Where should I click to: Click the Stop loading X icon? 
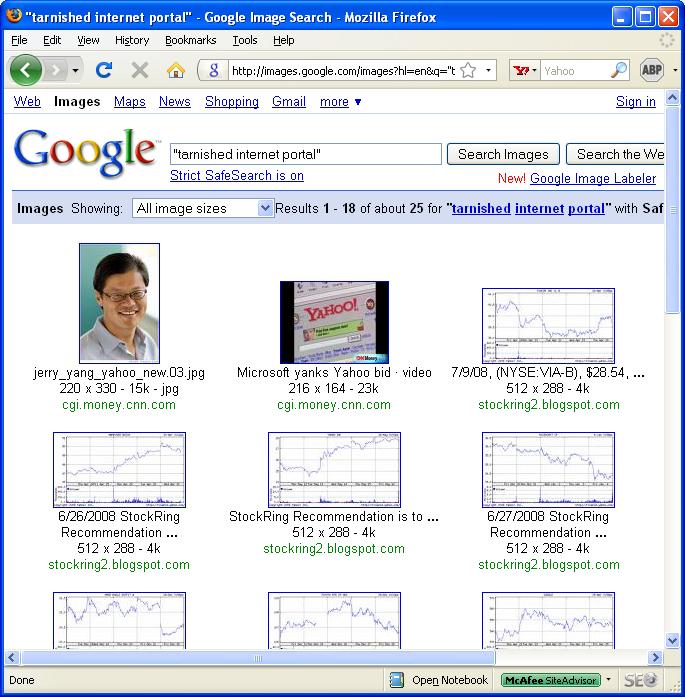click(x=140, y=70)
